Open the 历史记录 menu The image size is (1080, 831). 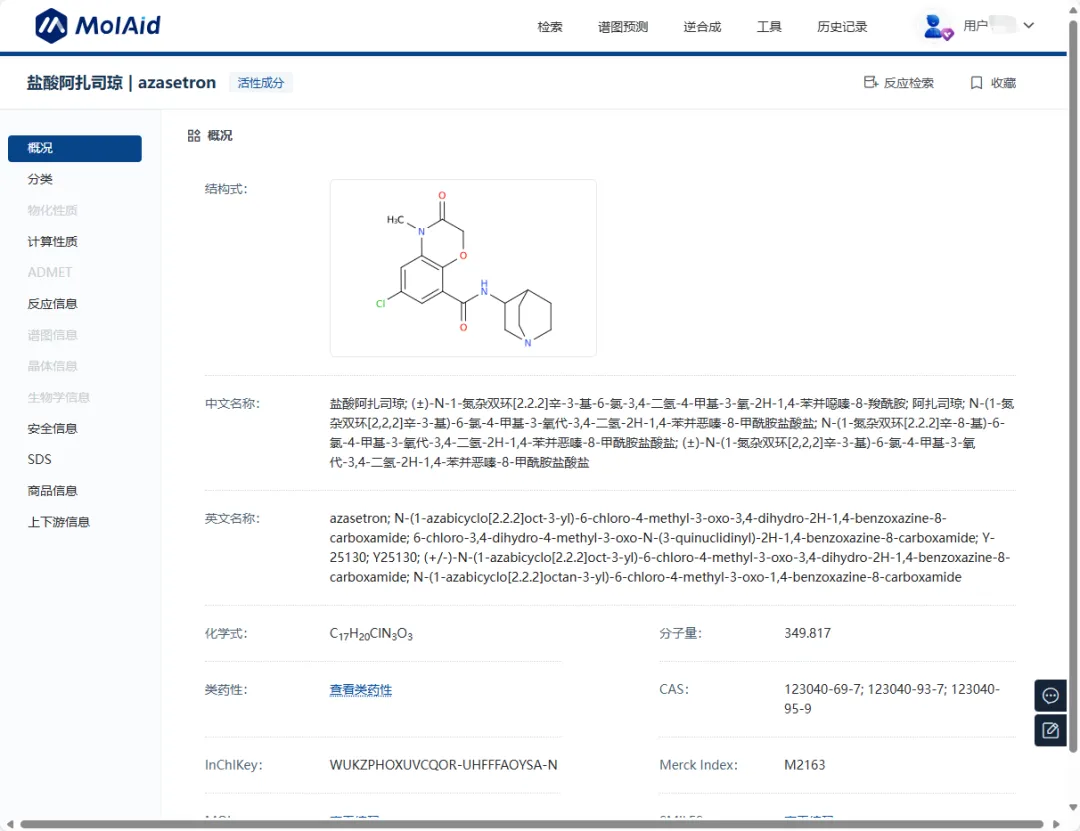pos(842,27)
